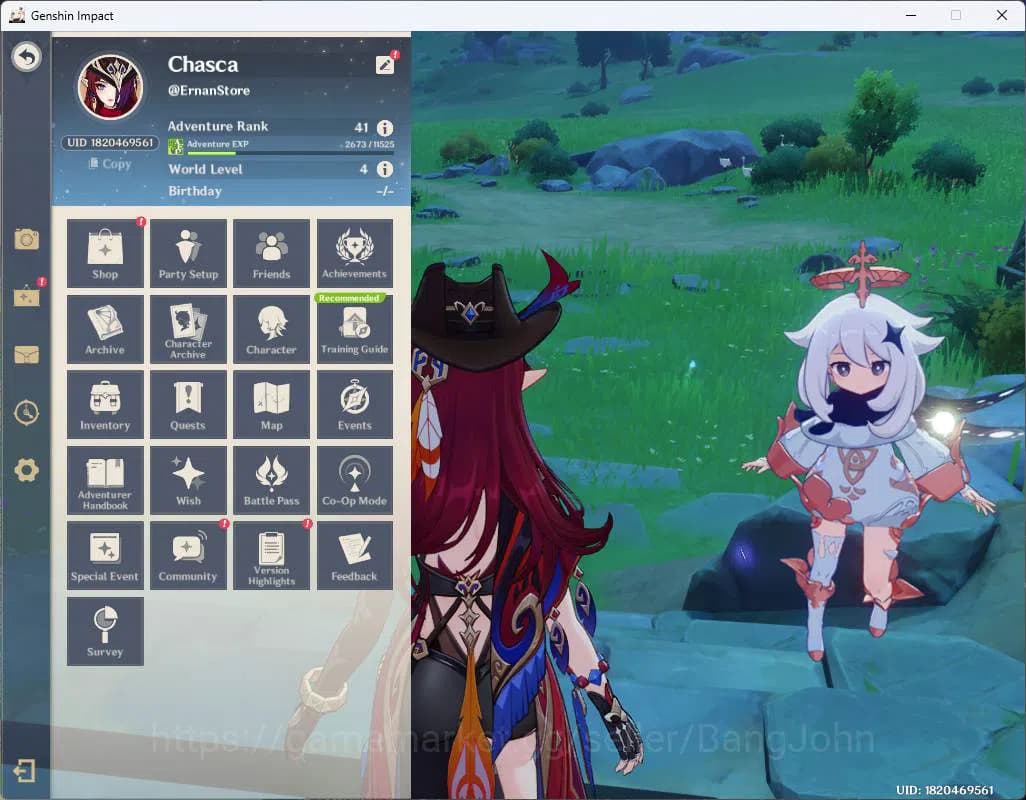The image size is (1026, 800).
Task: Enter Co-Op Mode
Action: [355, 480]
